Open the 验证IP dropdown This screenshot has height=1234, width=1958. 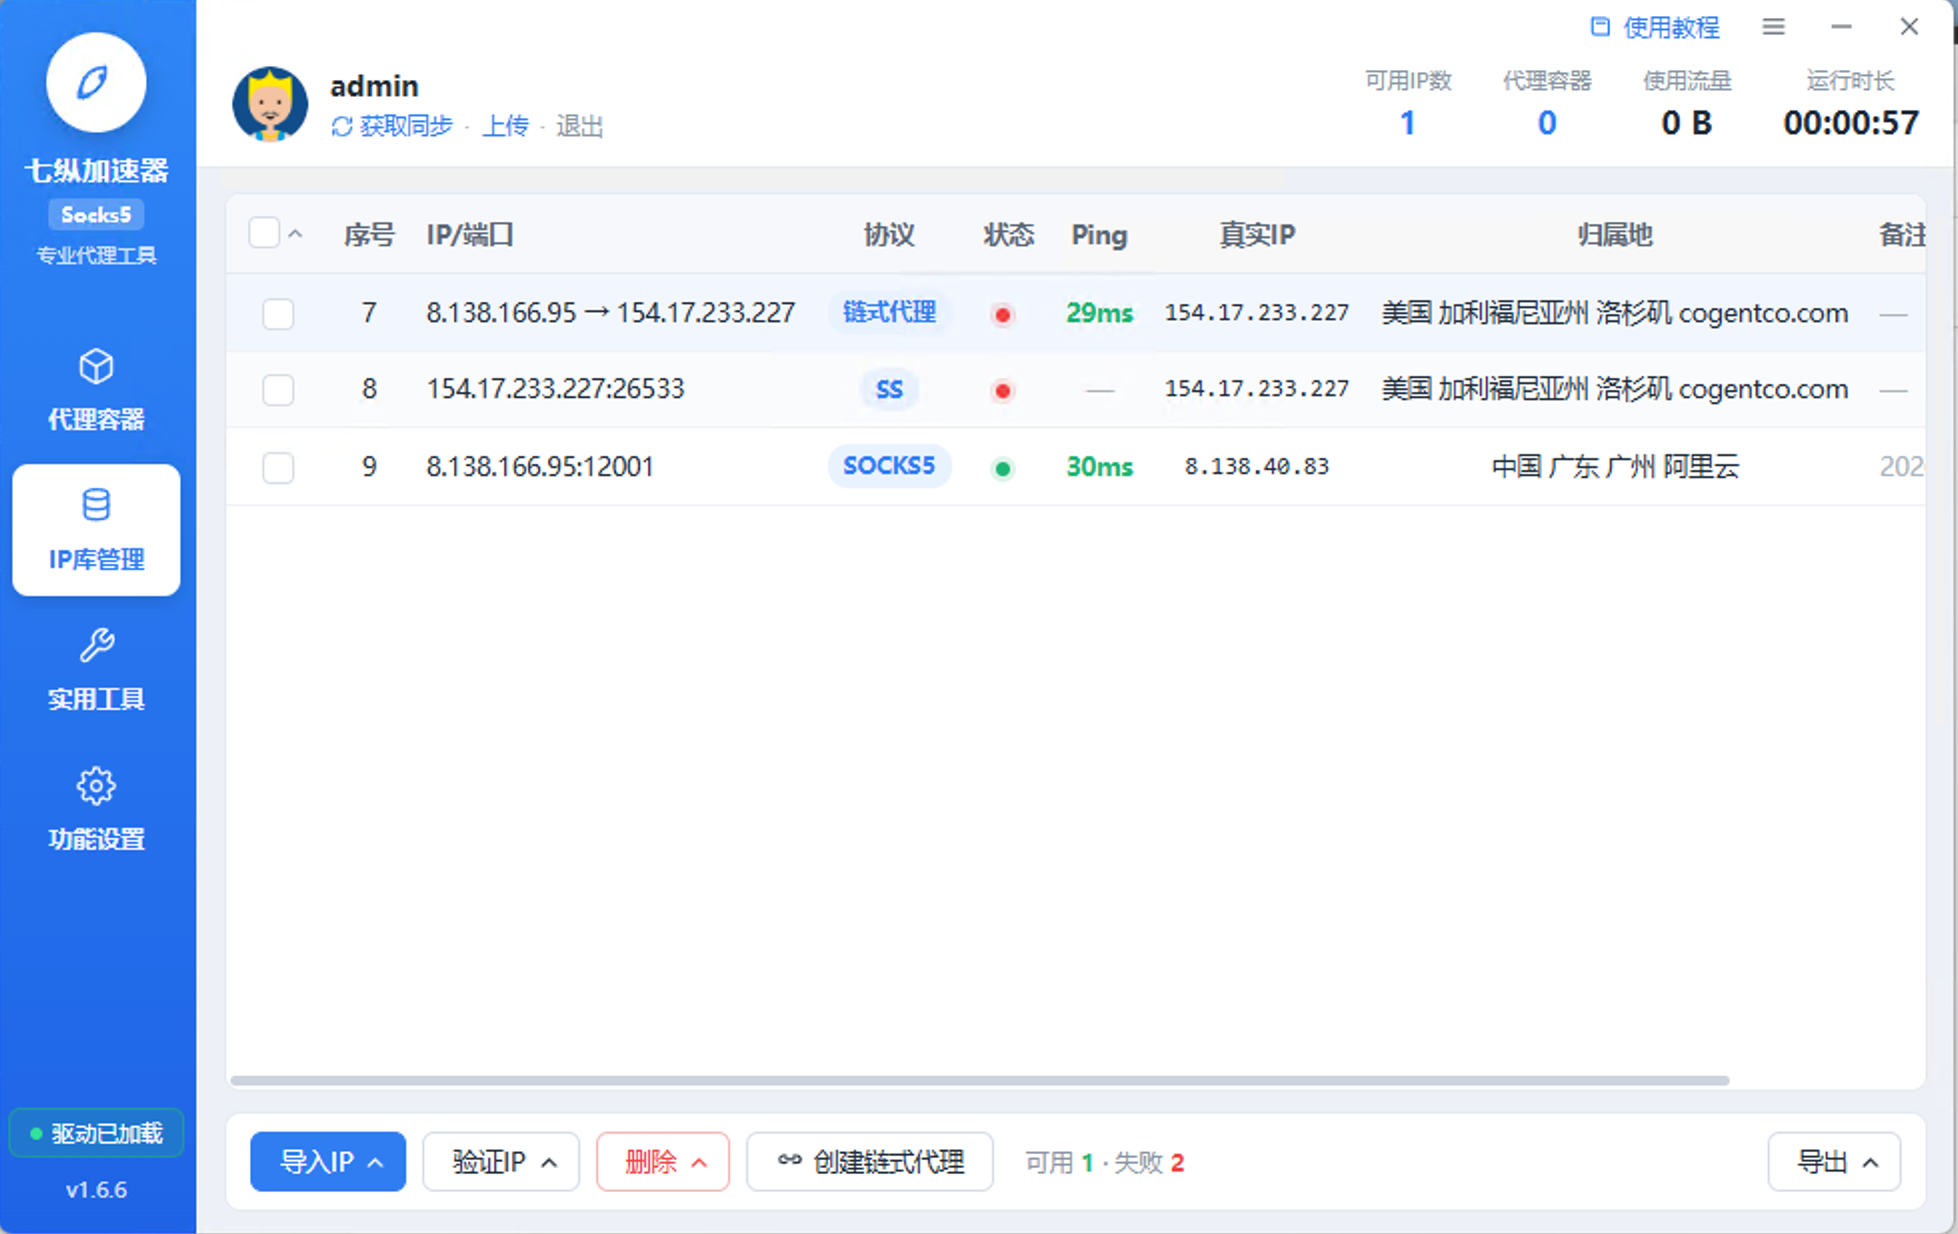(x=501, y=1161)
